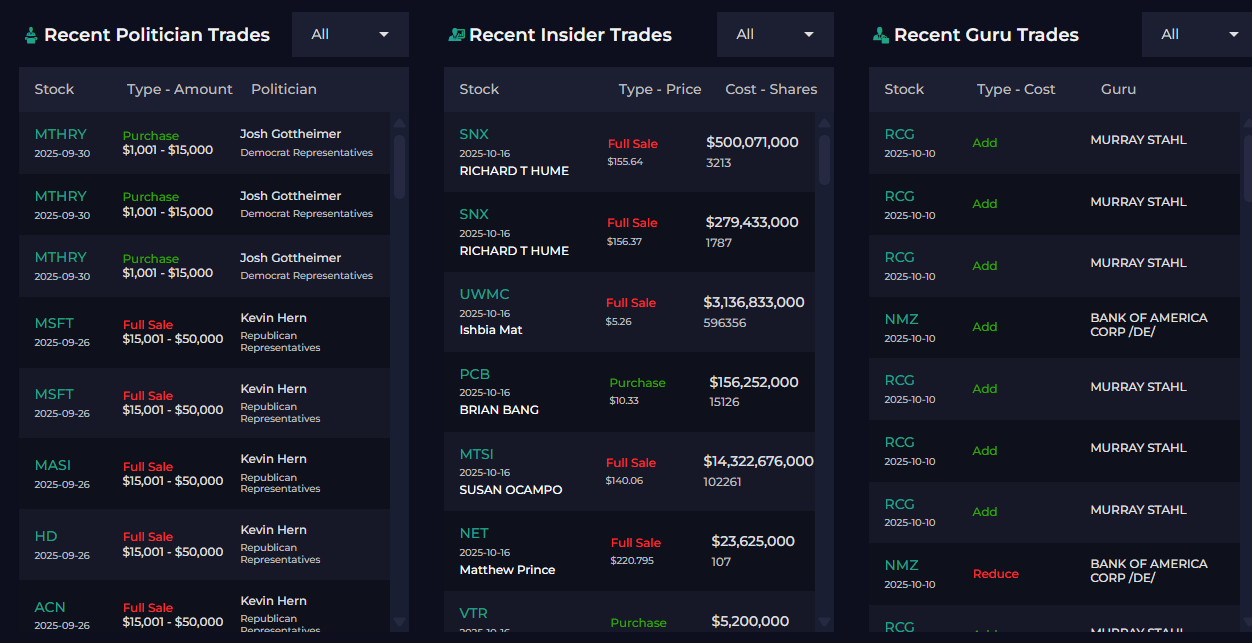Click the 102261 shares value
This screenshot has height=643, width=1252.
(723, 482)
